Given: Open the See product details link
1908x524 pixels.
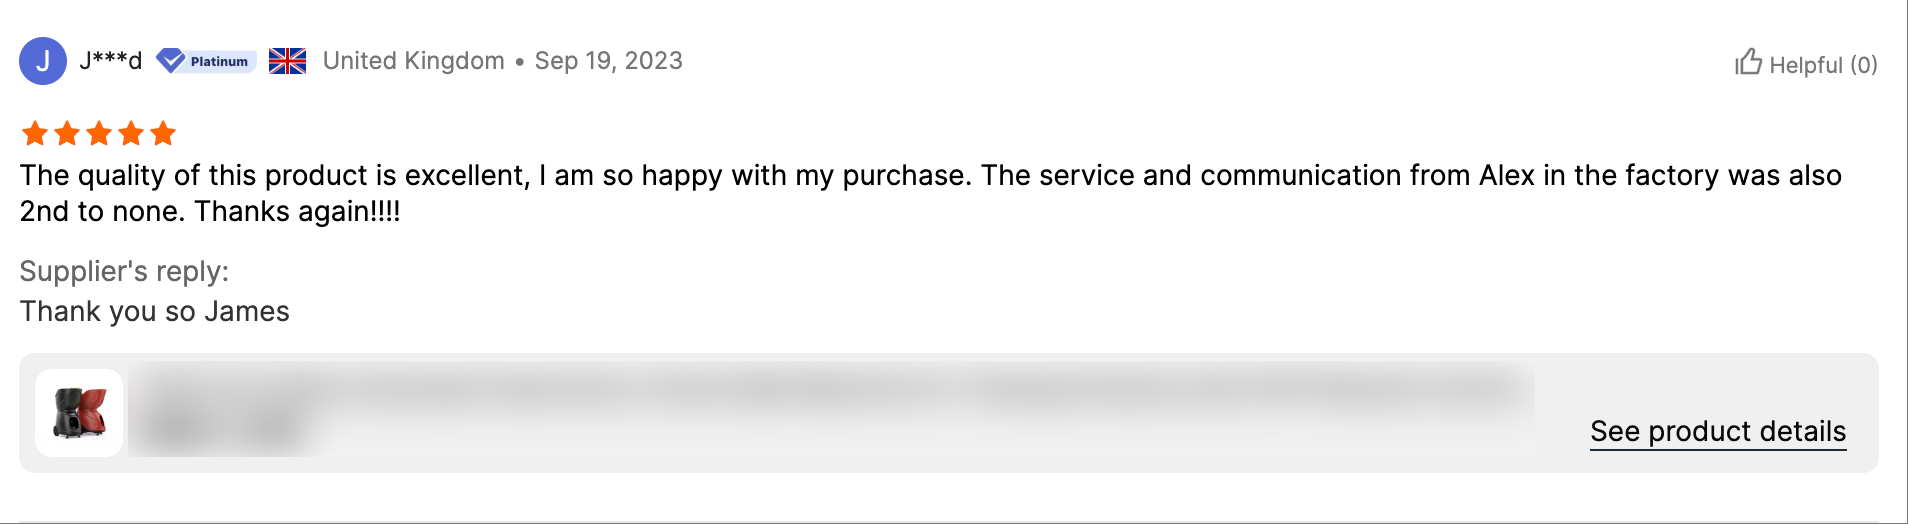Looking at the screenshot, I should click(x=1717, y=431).
